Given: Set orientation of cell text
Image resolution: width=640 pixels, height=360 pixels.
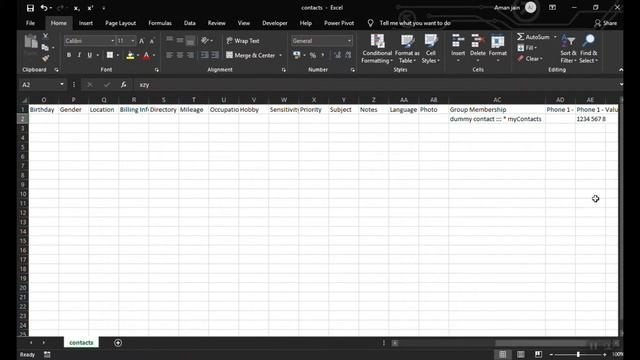Looking at the screenshot, I should coord(205,40).
